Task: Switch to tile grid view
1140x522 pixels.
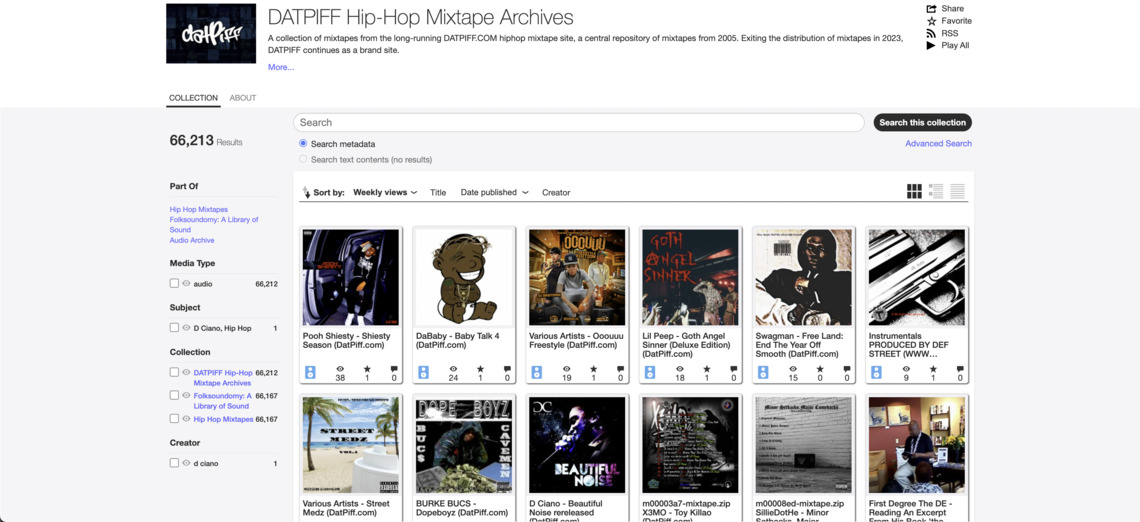Action: point(914,192)
